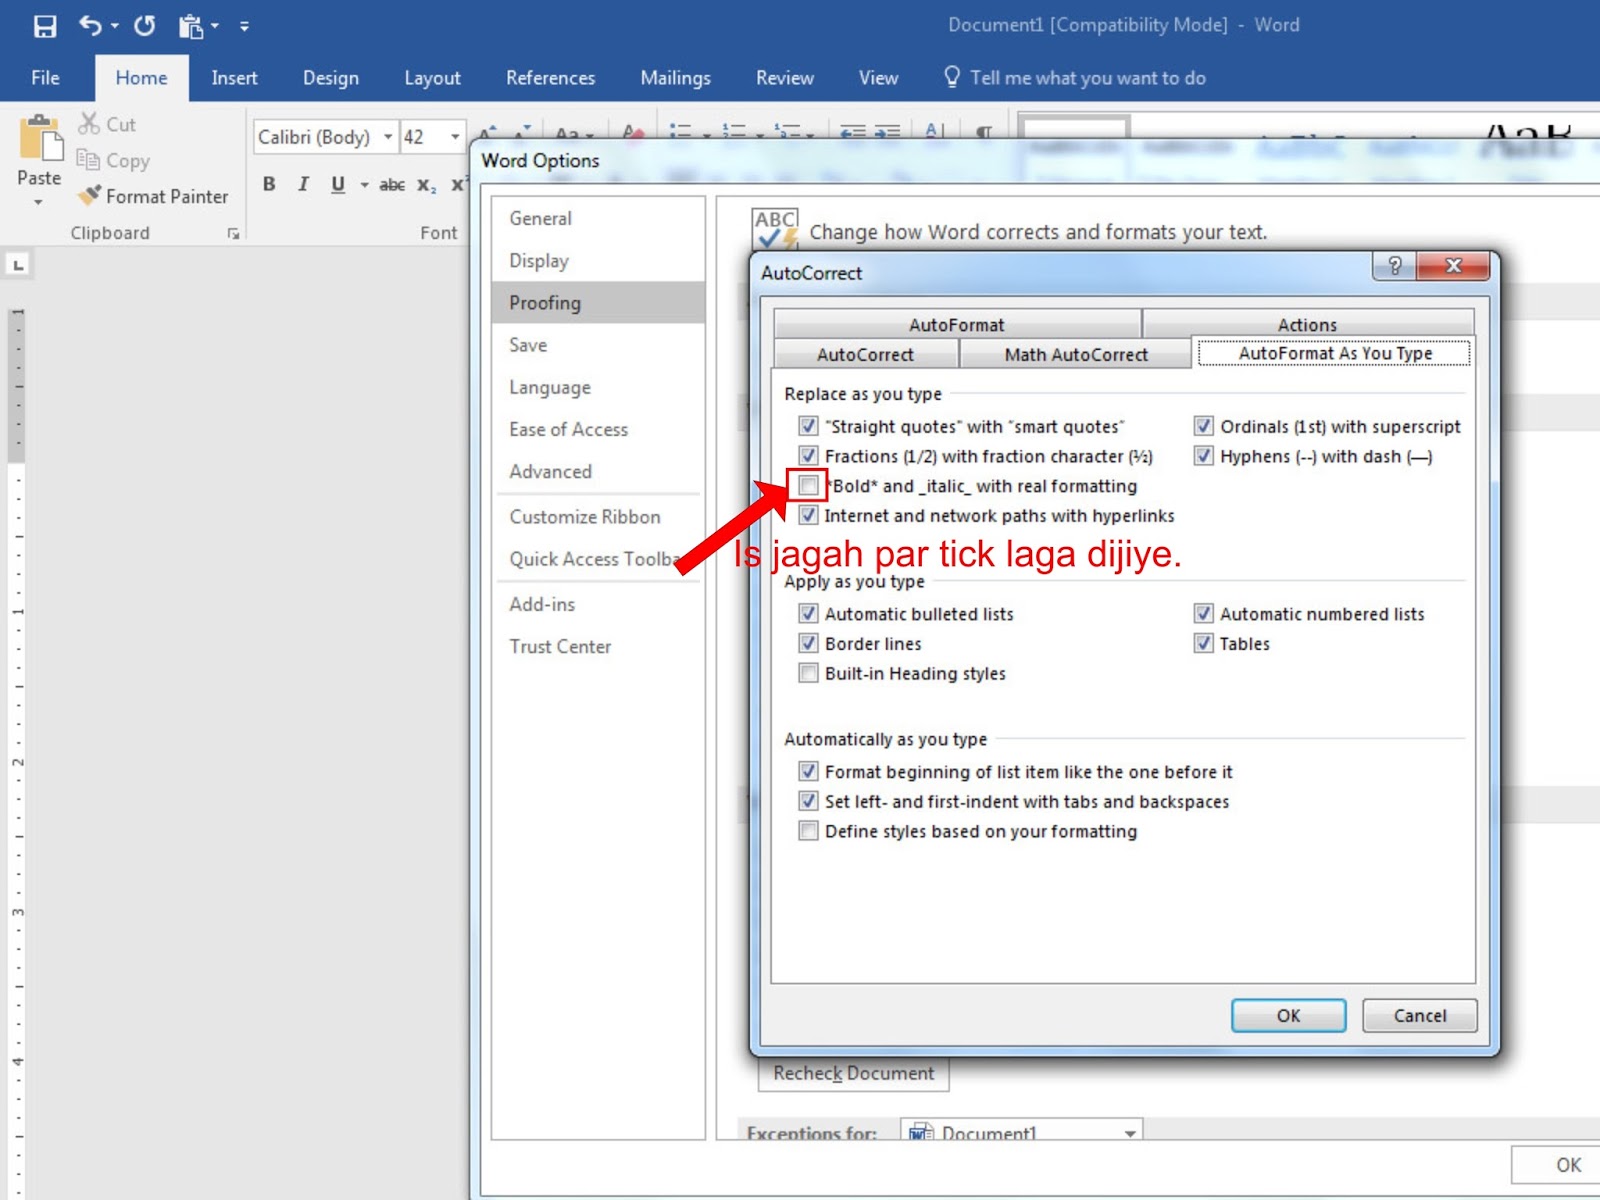The width and height of the screenshot is (1600, 1200).
Task: Enable Built-in Heading styles checkbox
Action: (x=808, y=673)
